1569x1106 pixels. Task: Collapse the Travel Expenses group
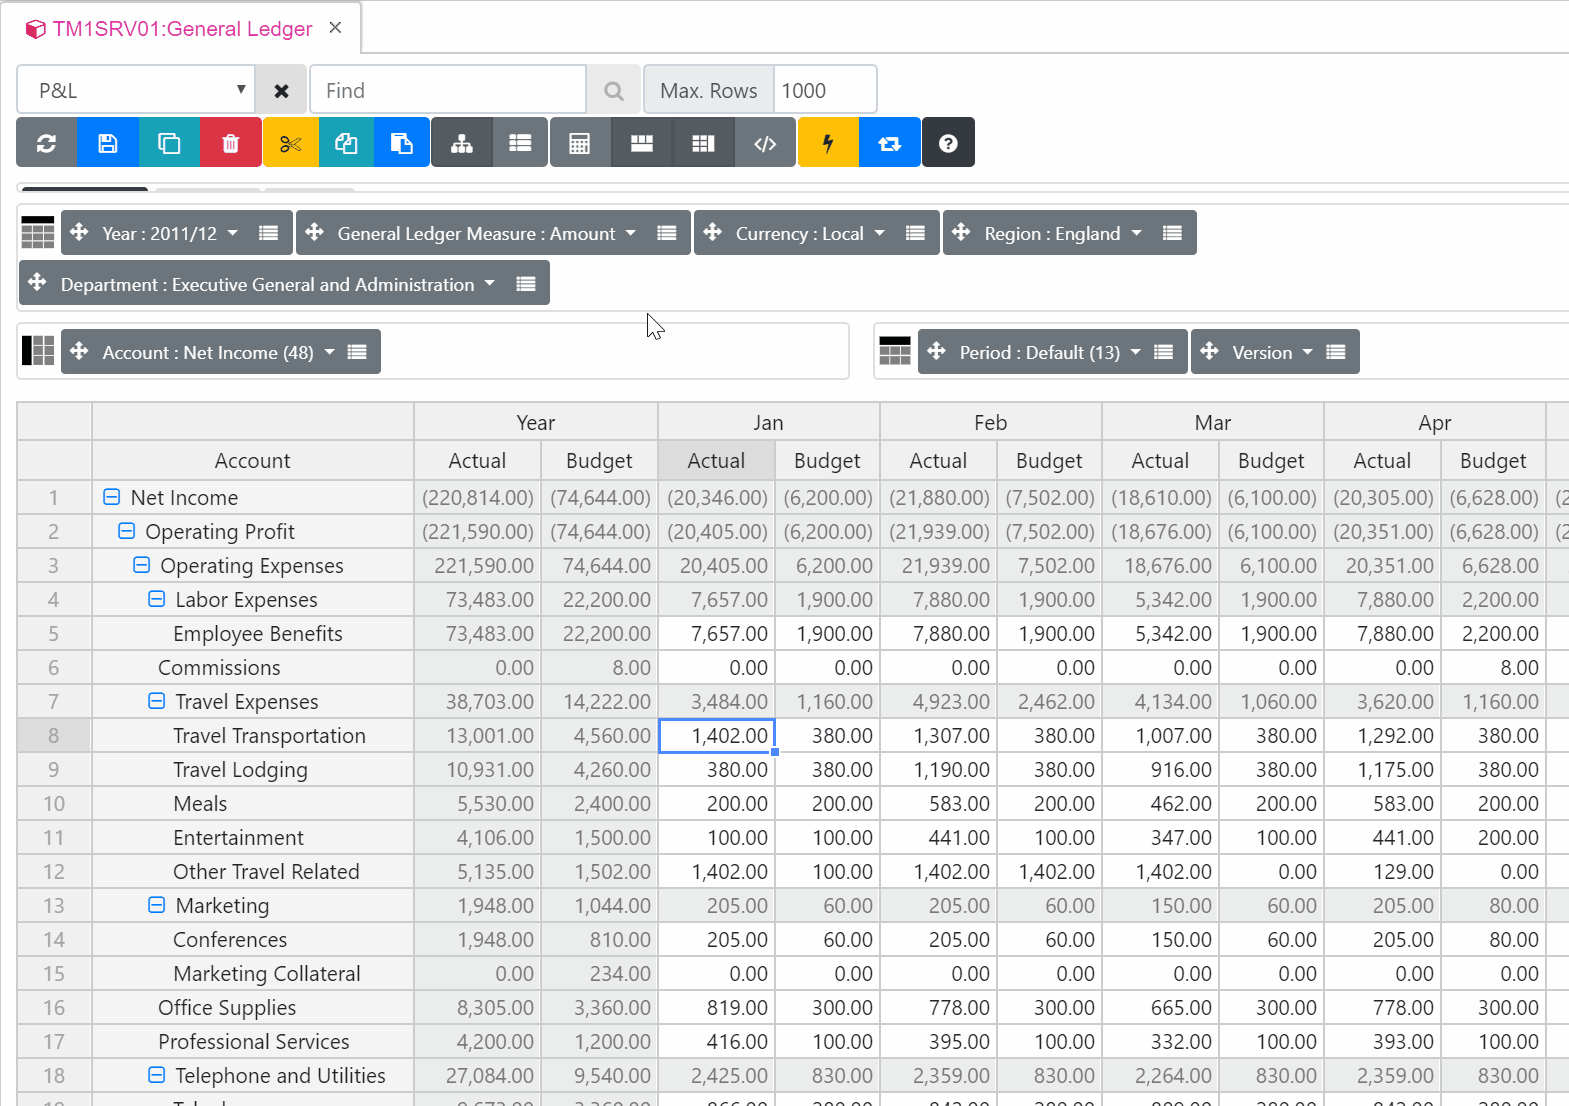[157, 701]
